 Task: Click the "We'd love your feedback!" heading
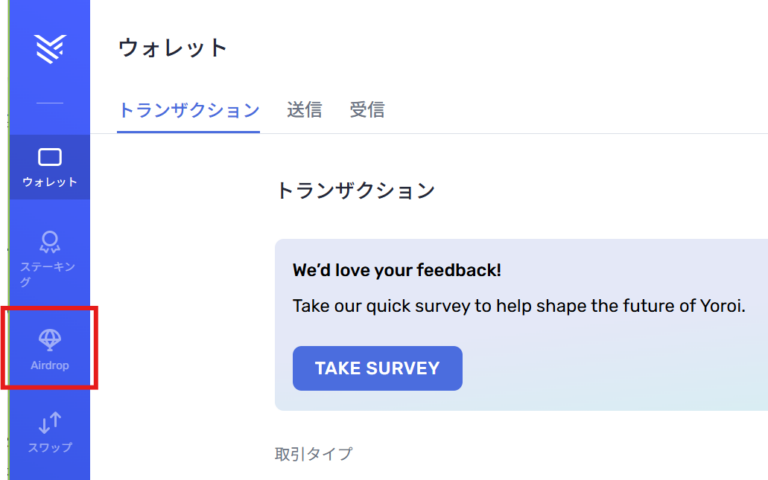397,270
